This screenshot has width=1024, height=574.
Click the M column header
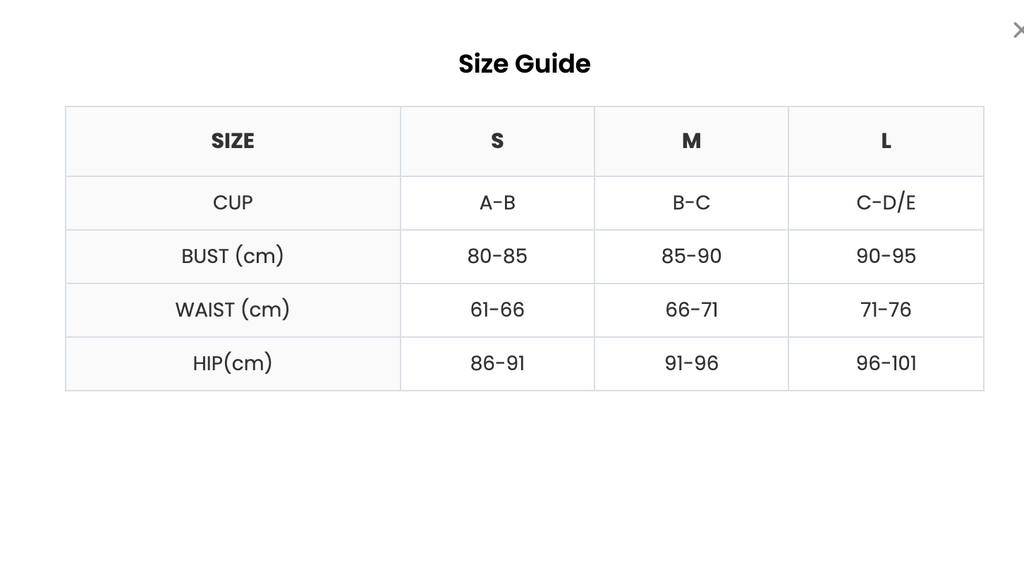691,141
